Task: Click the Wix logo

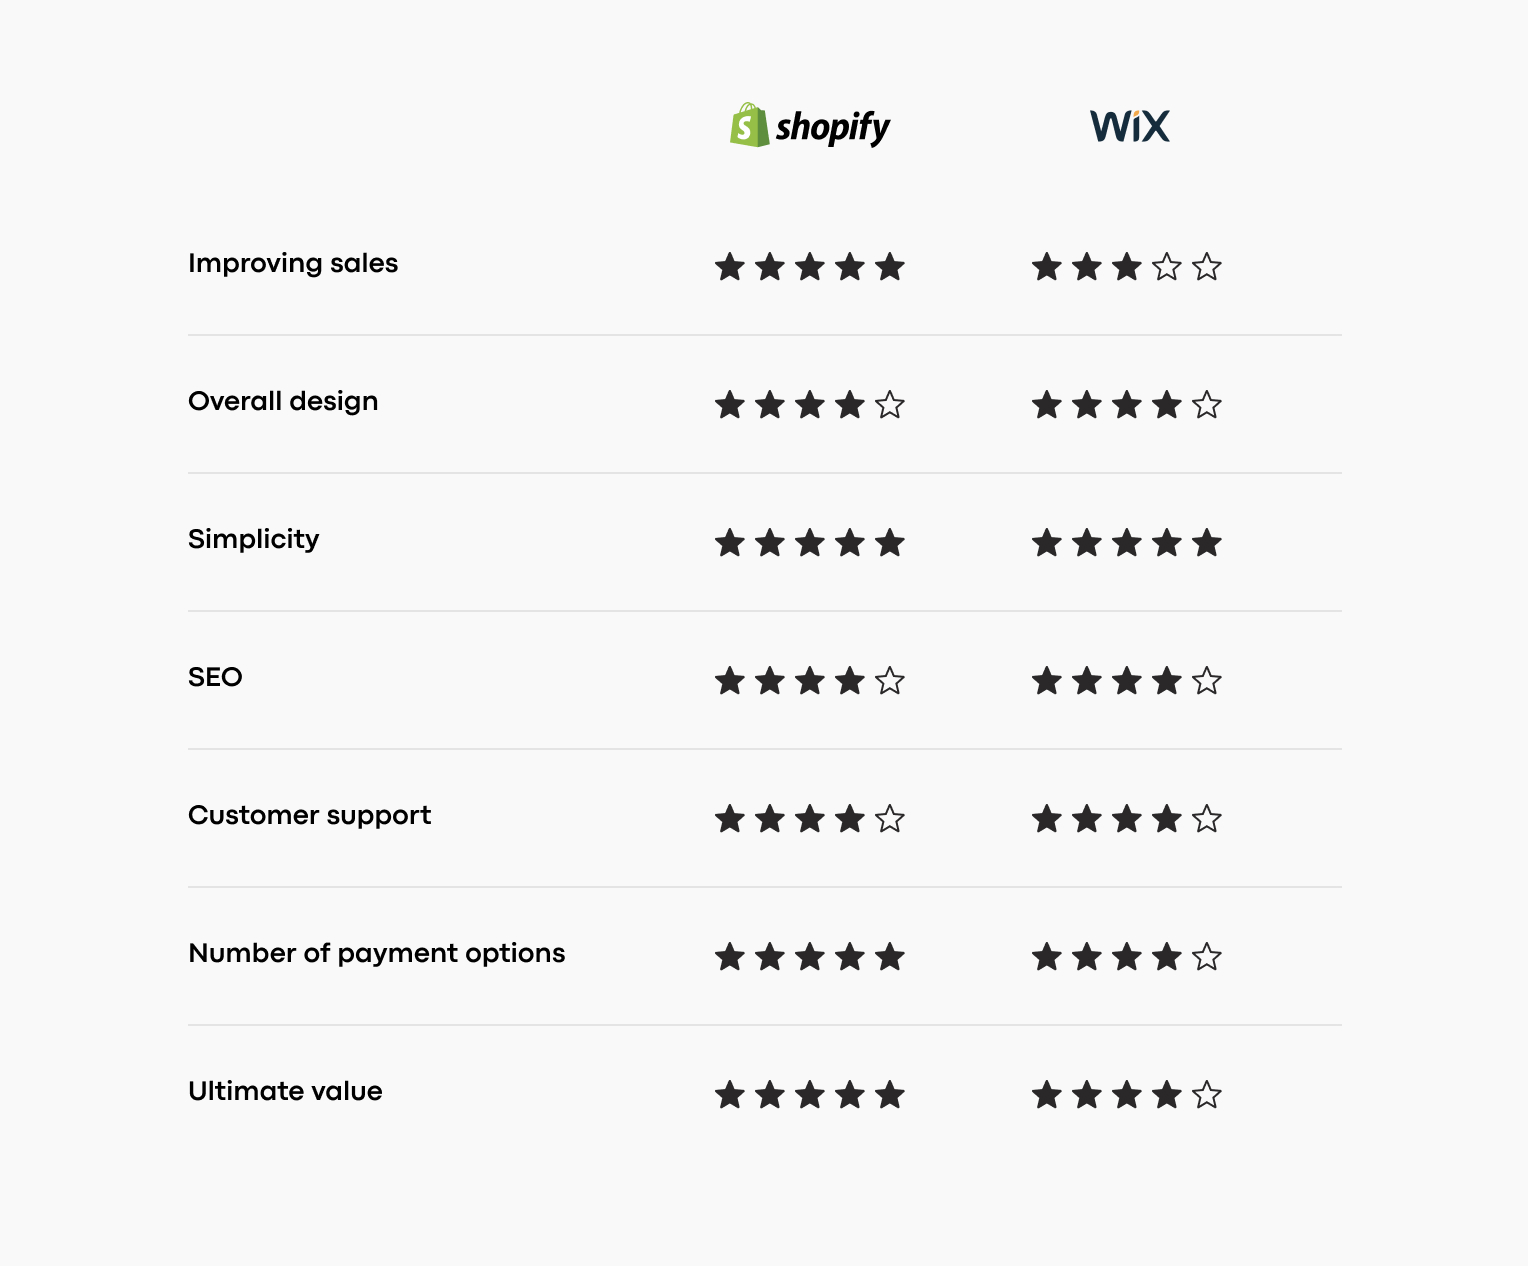Action: click(x=1130, y=126)
